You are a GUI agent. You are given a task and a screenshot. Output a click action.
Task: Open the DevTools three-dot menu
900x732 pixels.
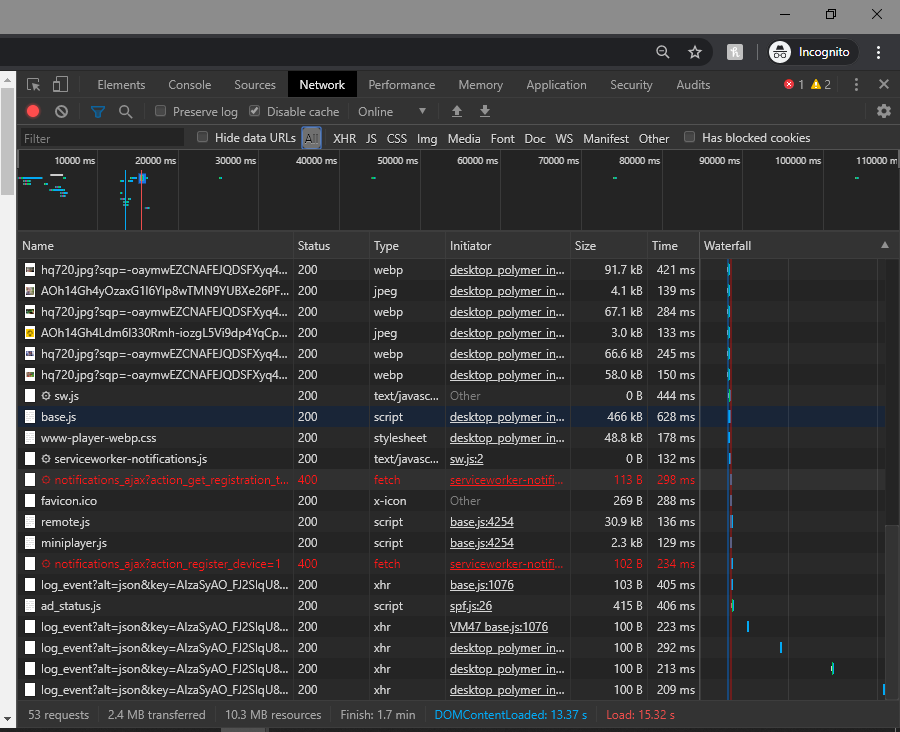pyautogui.click(x=856, y=85)
